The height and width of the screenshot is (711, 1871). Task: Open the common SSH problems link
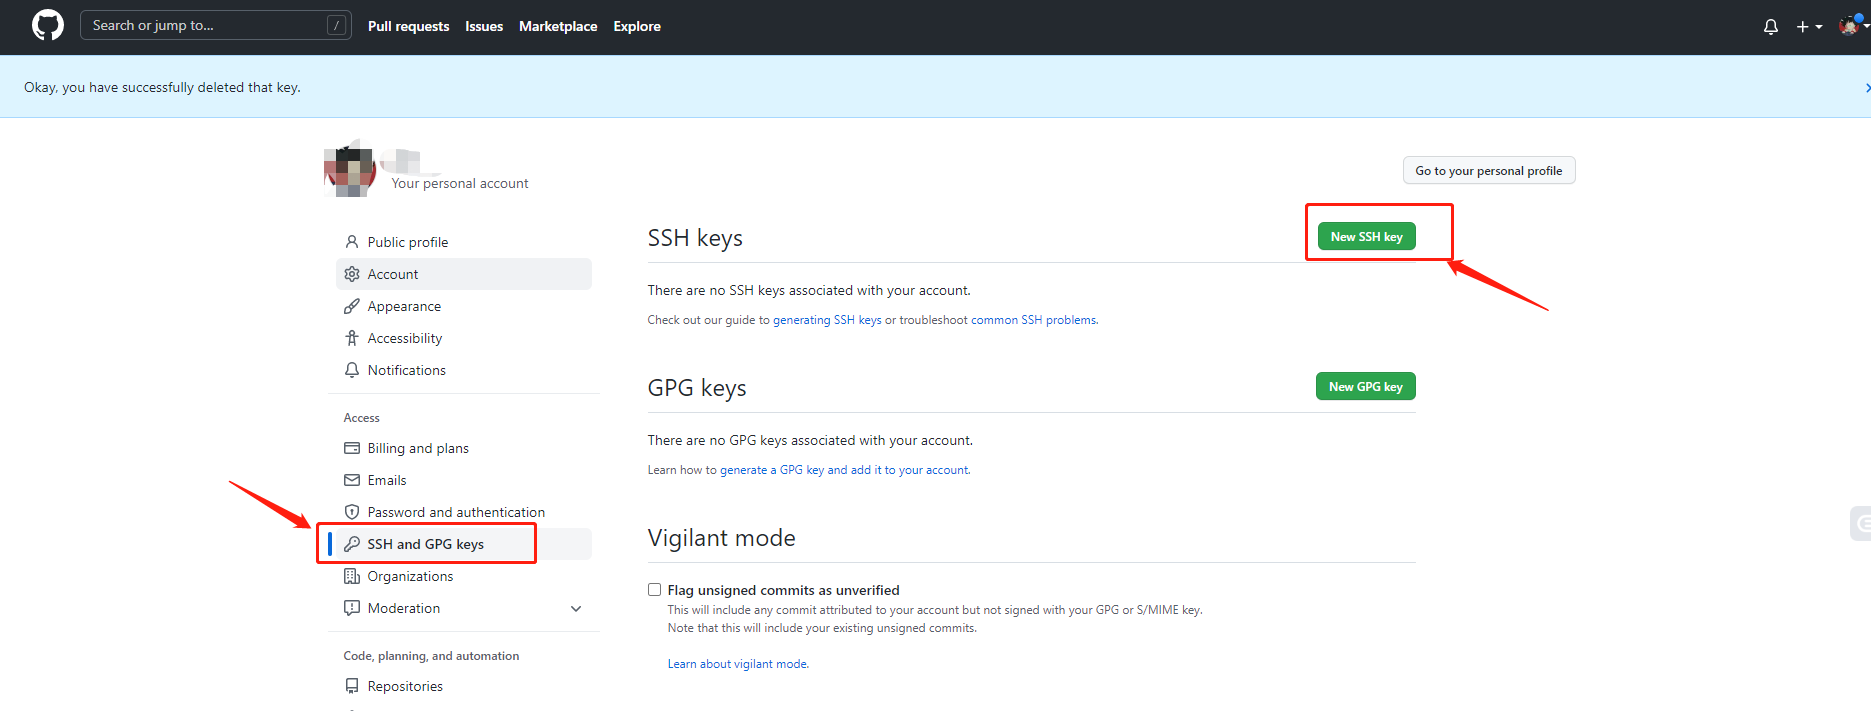pos(1034,320)
